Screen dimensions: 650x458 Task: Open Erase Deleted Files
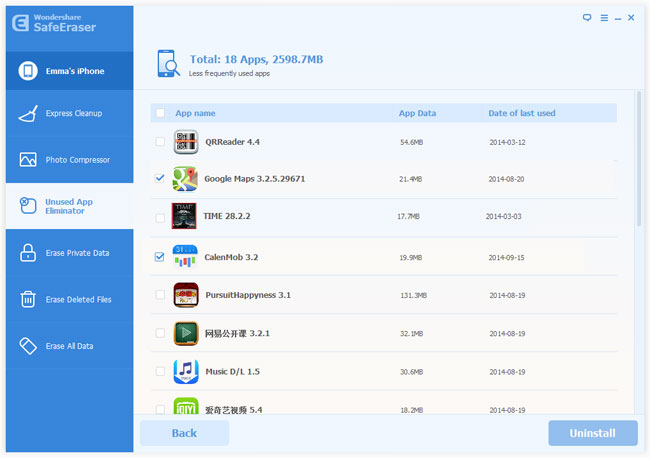click(x=70, y=299)
